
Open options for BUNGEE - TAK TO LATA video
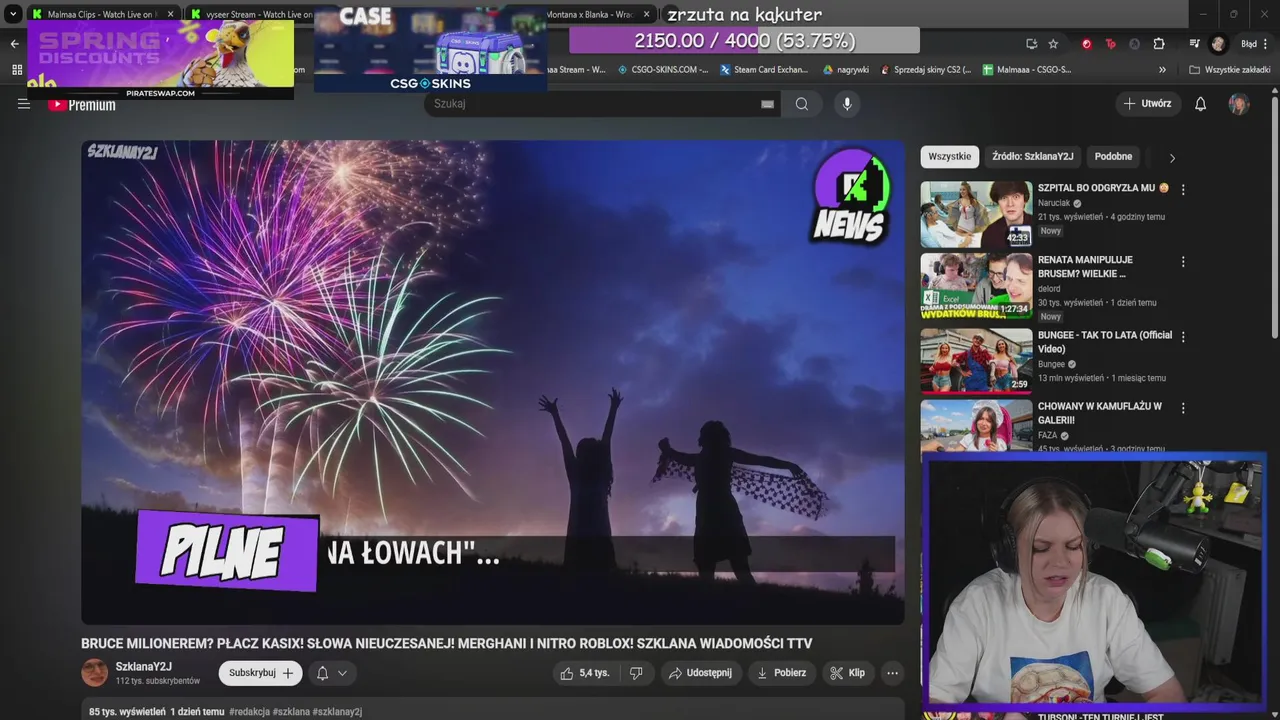(x=1183, y=337)
